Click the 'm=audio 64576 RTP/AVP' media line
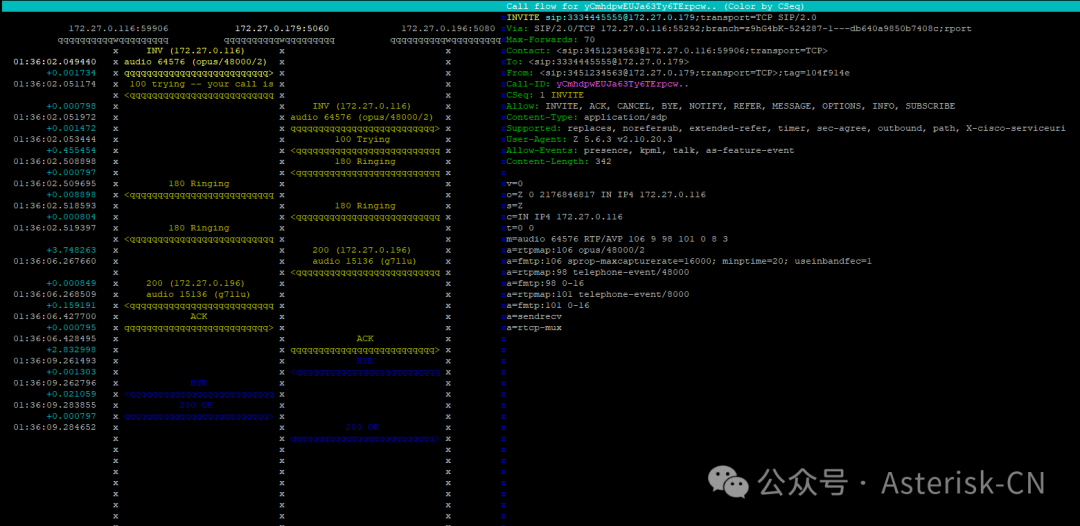Screen dimensions: 1080x526 point(617,240)
